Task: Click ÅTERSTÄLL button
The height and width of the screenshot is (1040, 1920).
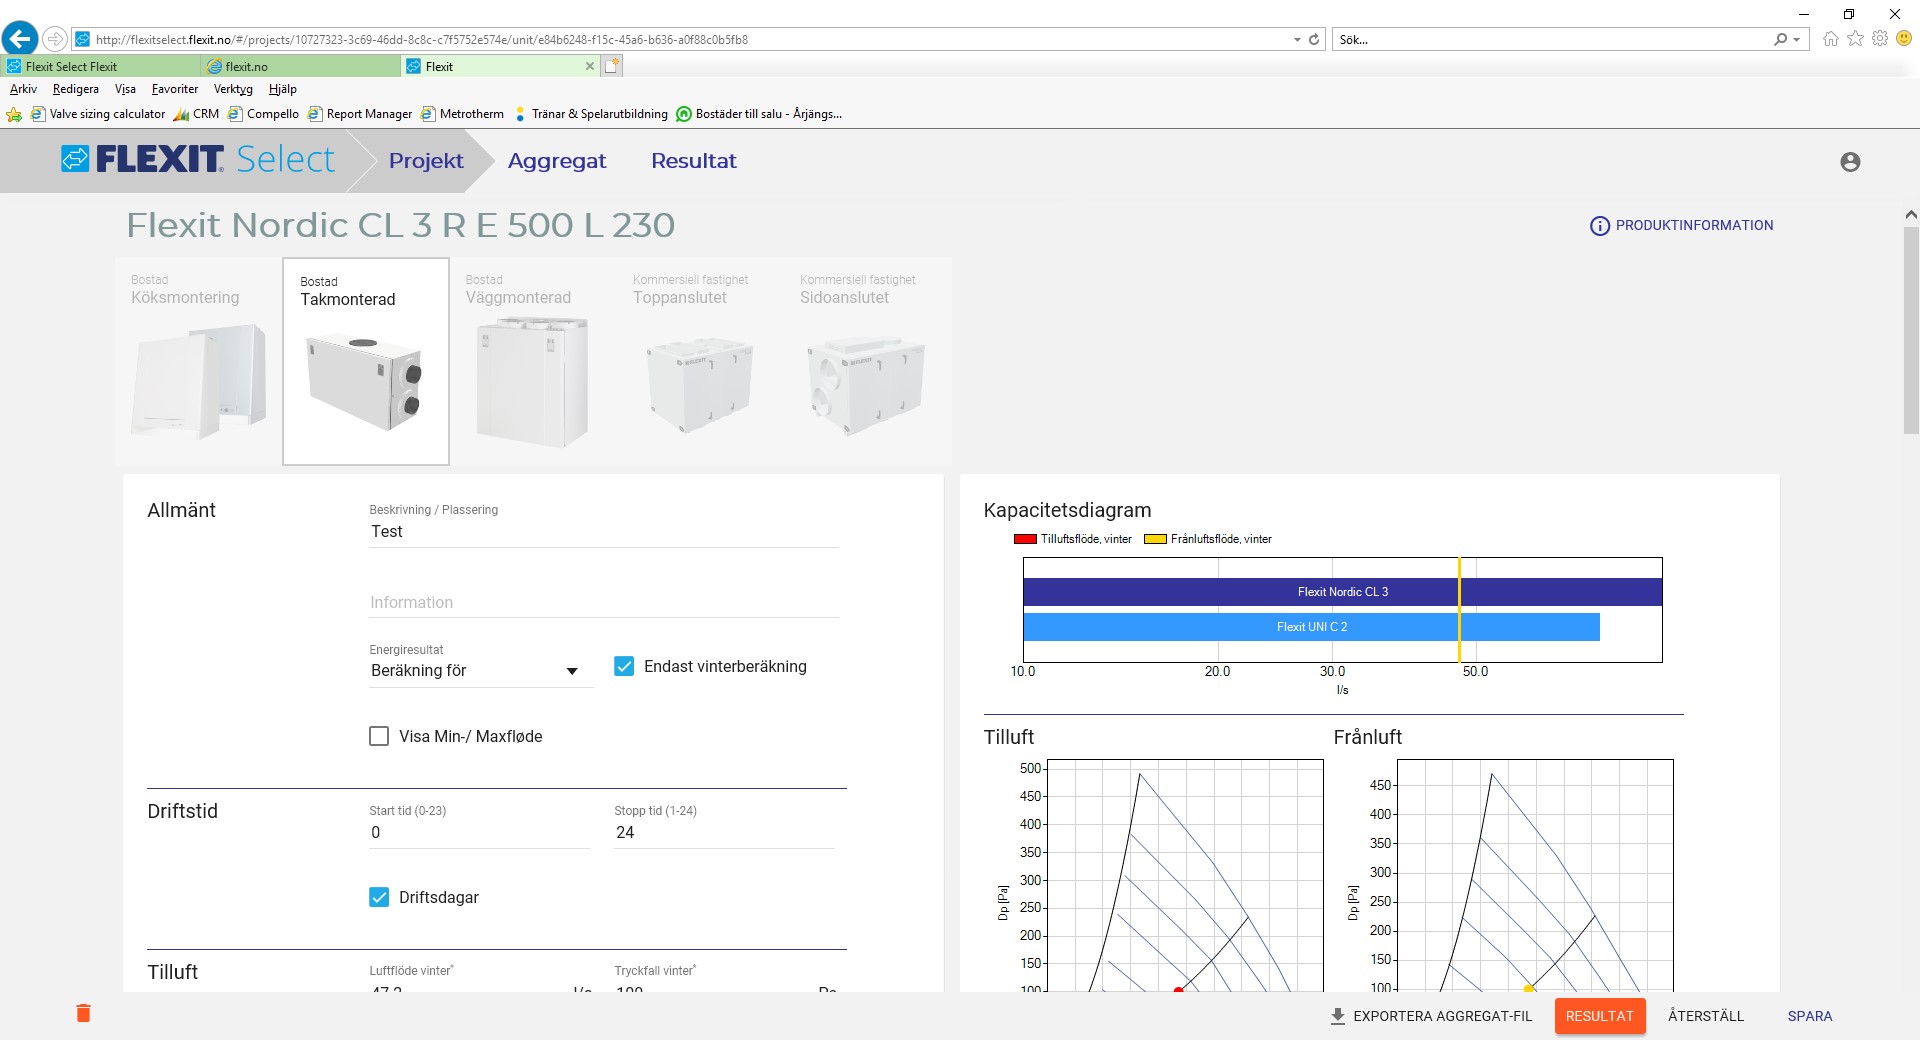Action: point(1706,1016)
